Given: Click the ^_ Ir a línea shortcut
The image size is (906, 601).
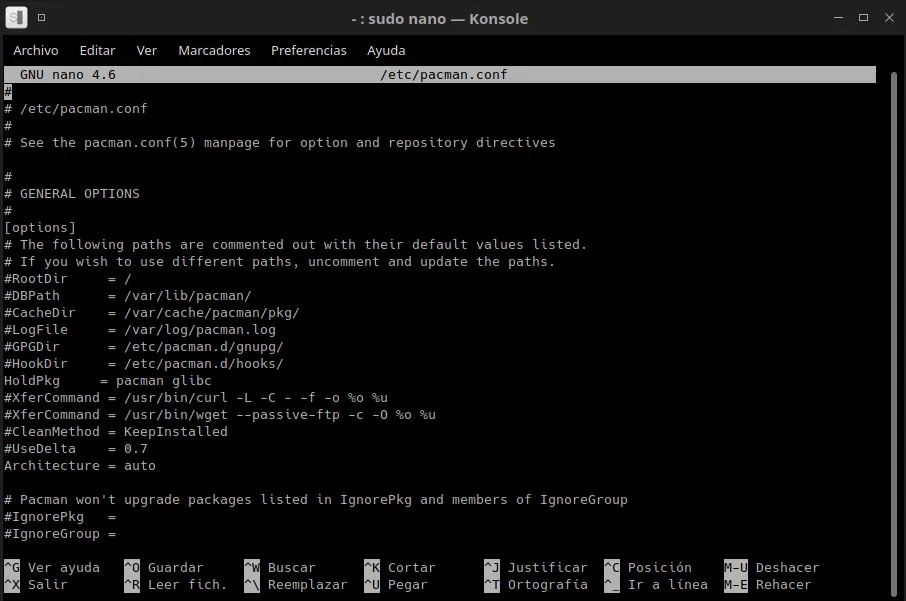Looking at the screenshot, I should [x=656, y=584].
